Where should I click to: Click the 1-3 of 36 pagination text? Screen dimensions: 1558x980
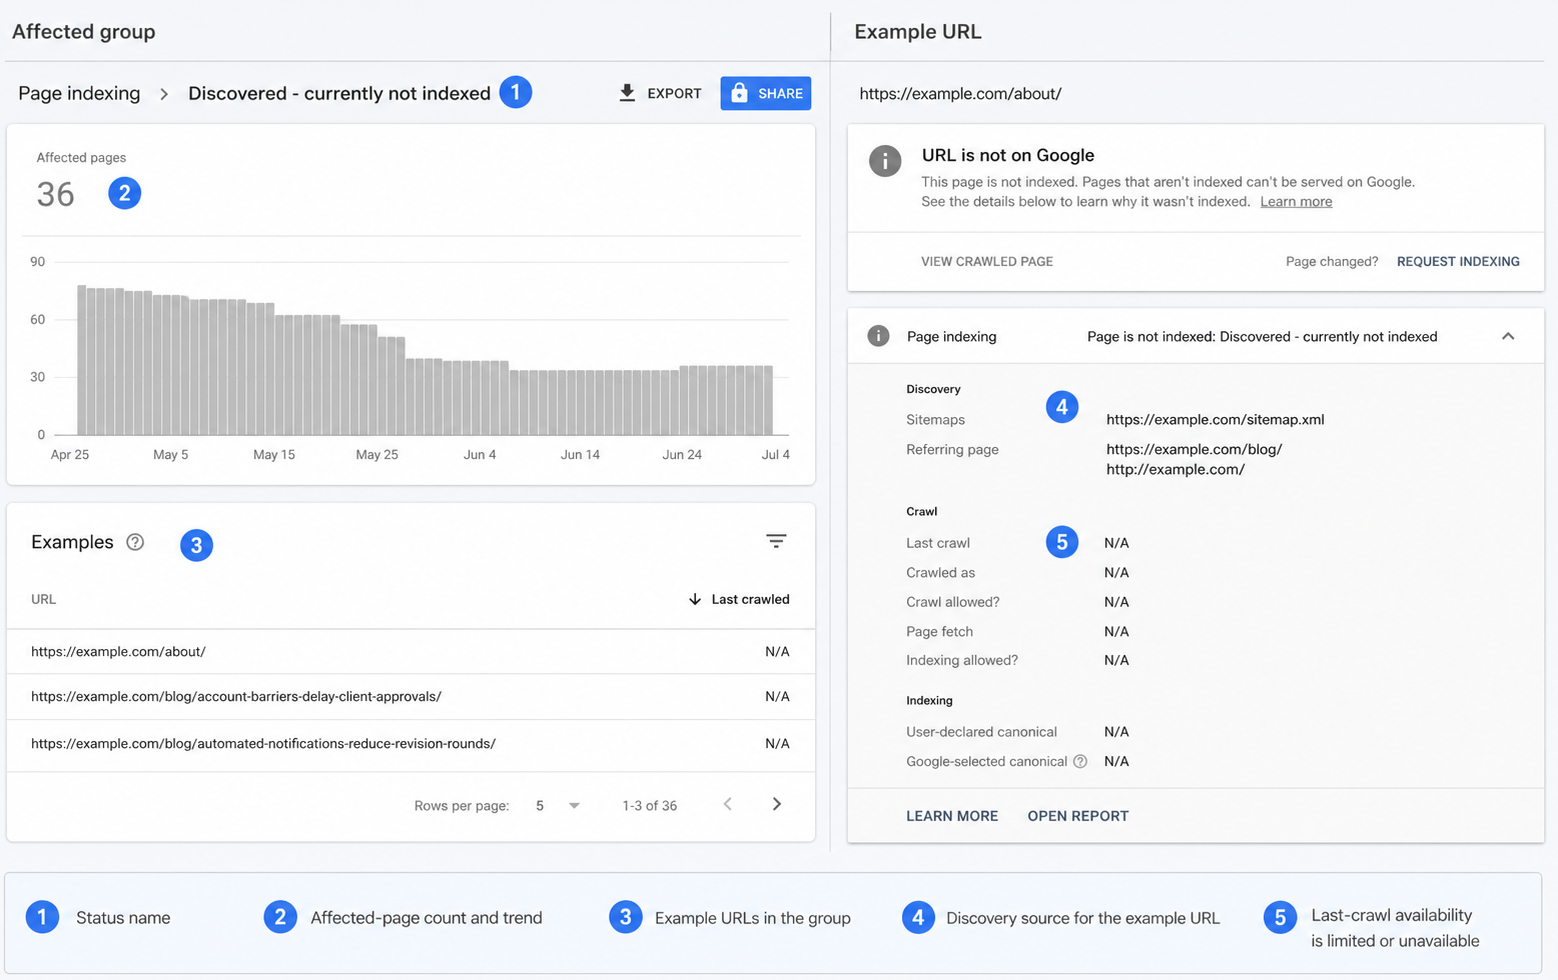pos(649,805)
